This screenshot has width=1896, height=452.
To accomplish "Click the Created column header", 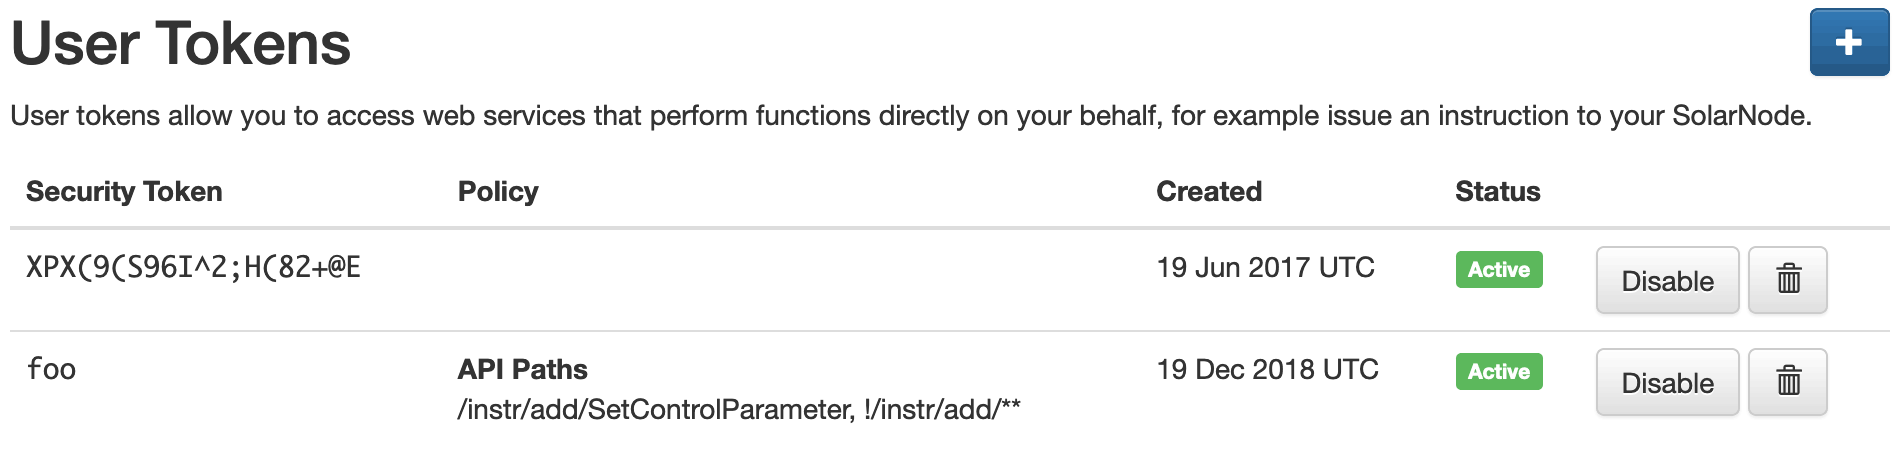I will click(1209, 191).
